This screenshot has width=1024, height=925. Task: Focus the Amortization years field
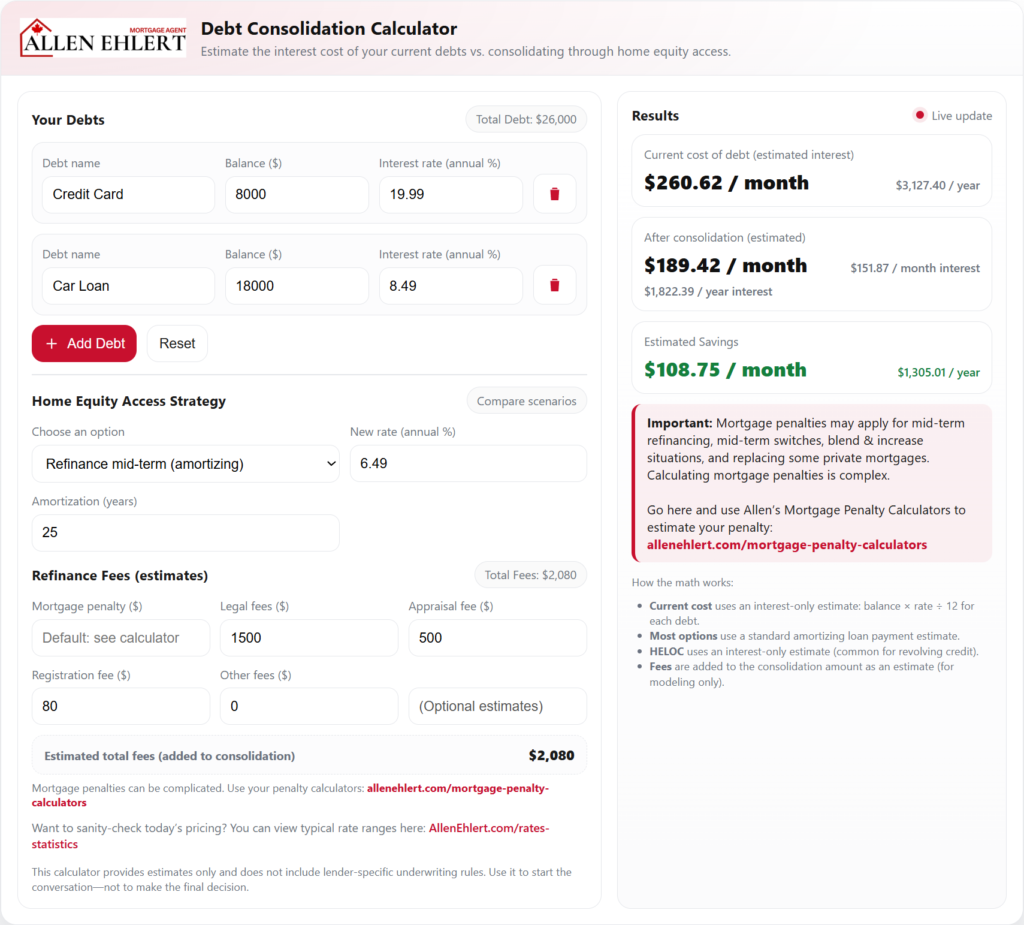[x=186, y=533]
